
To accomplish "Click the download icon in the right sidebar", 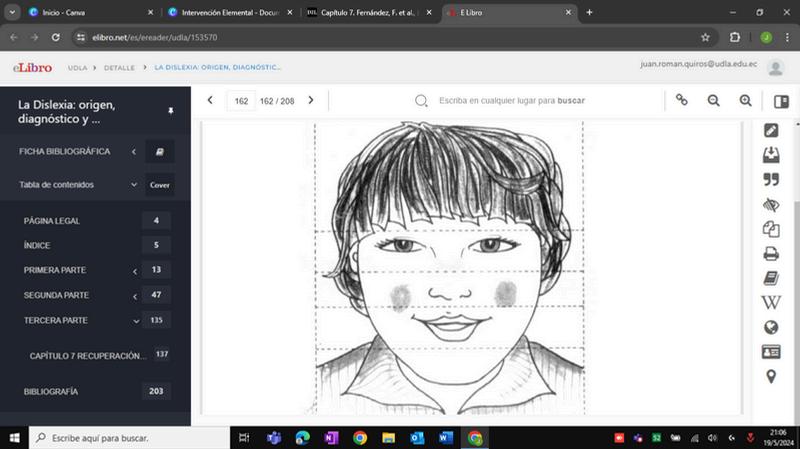I will pos(771,155).
